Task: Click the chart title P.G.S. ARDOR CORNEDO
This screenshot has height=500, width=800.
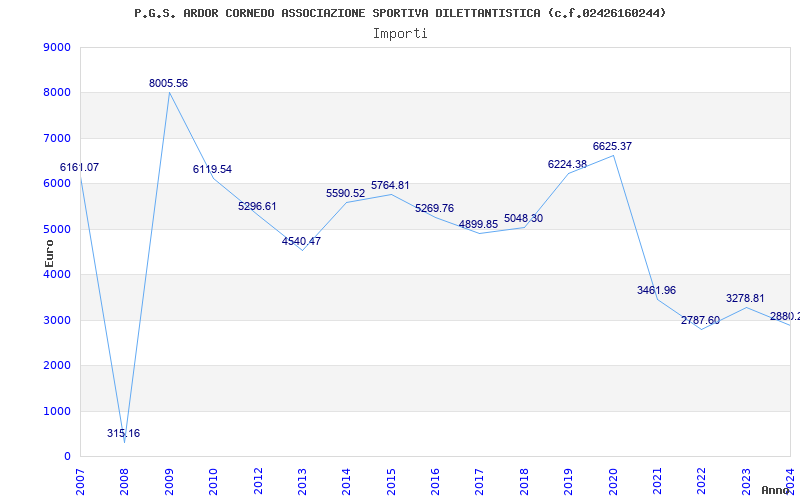Action: (400, 13)
